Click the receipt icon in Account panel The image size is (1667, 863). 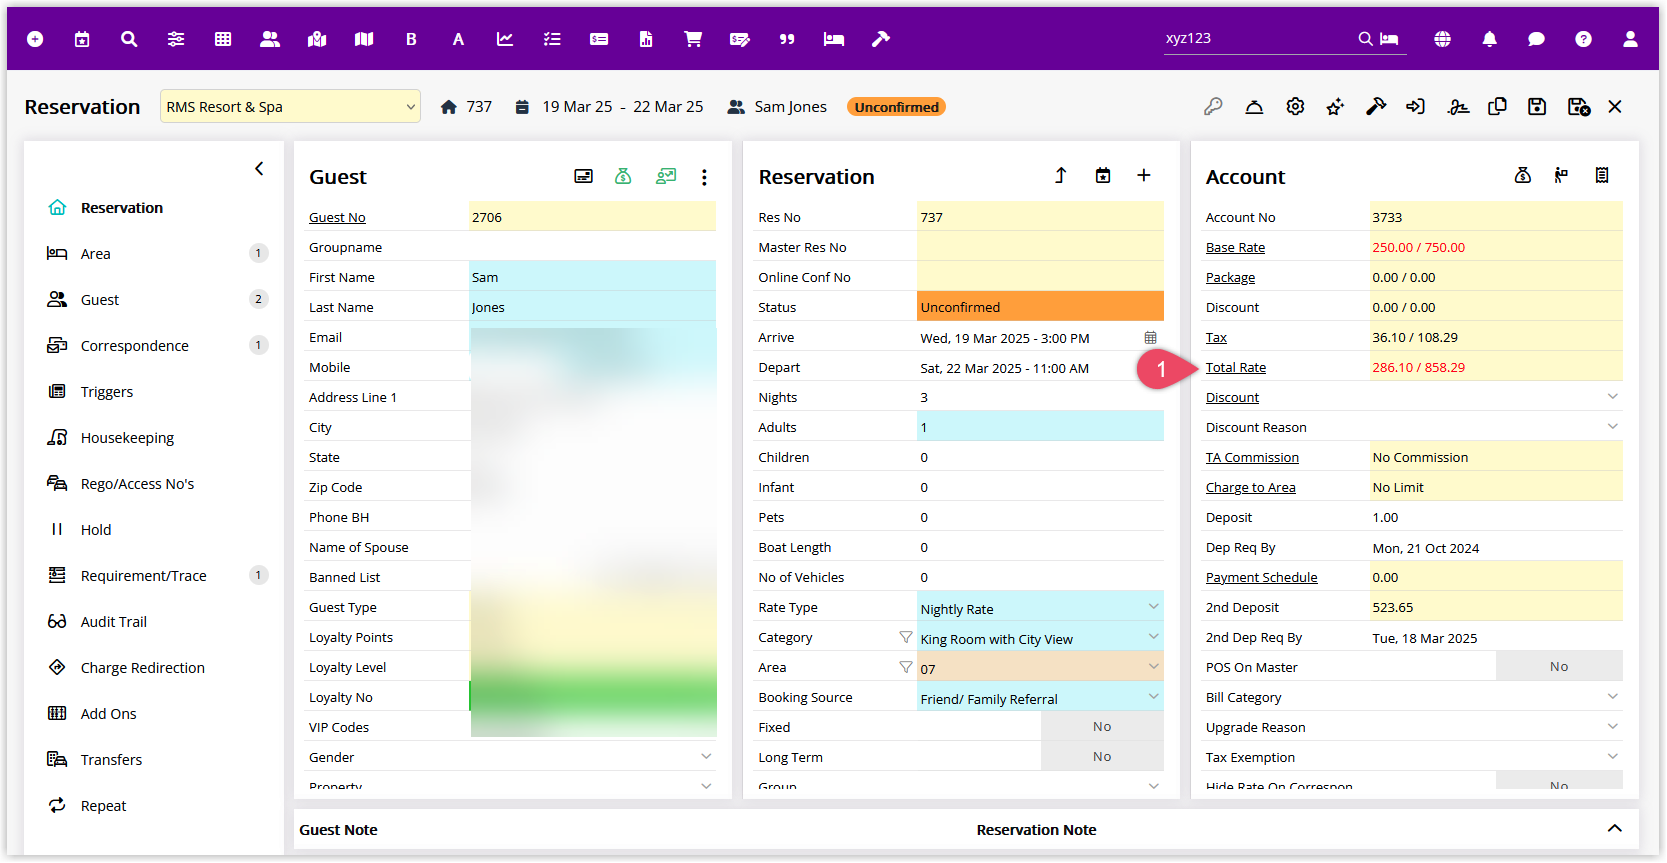[1602, 175]
